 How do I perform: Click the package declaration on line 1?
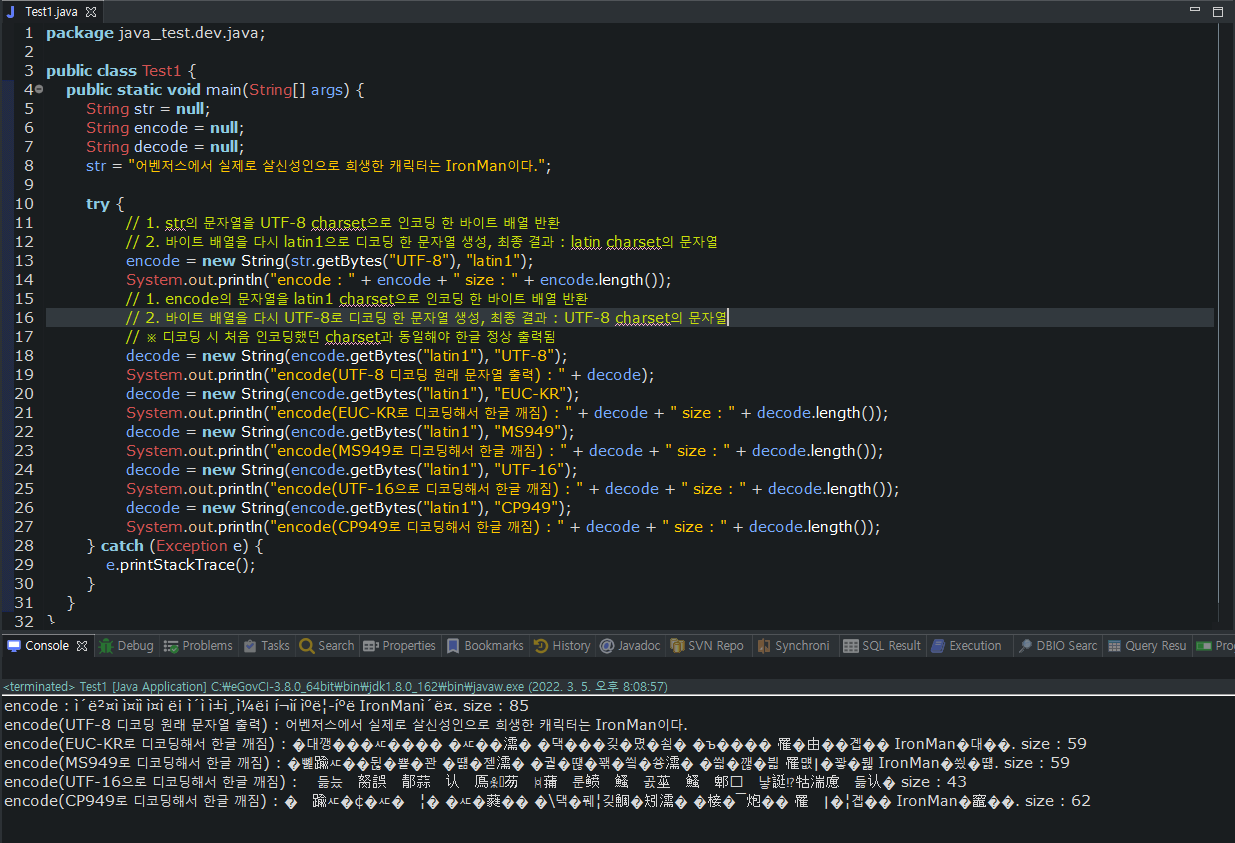pos(156,33)
